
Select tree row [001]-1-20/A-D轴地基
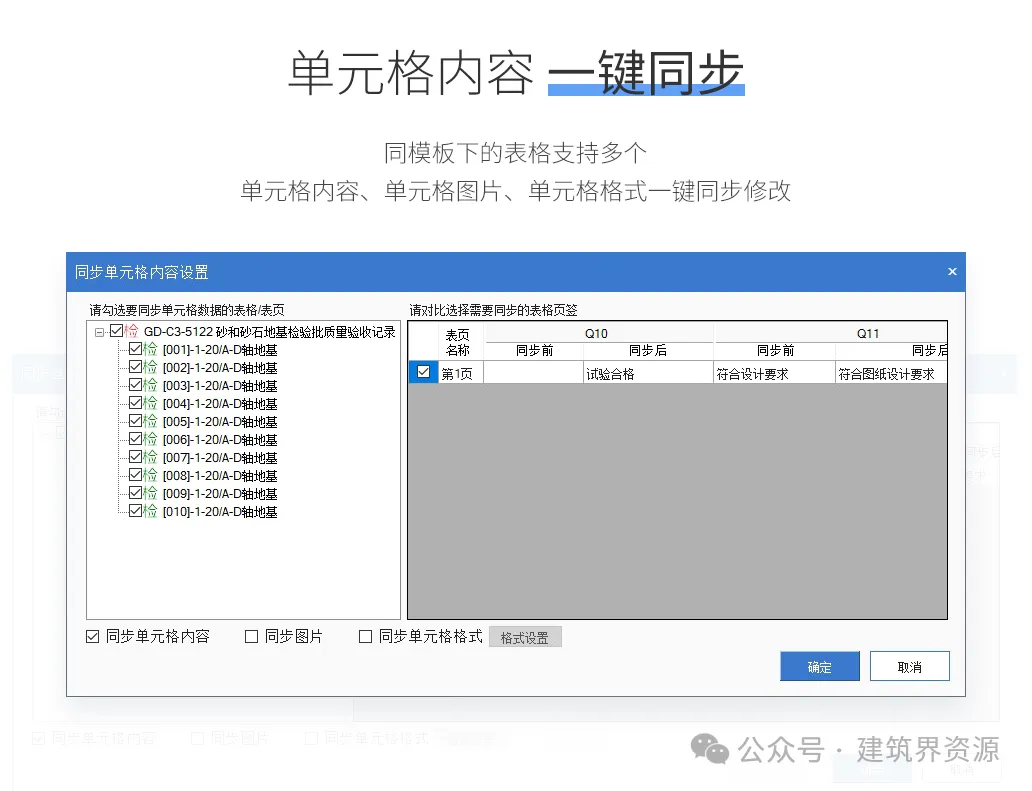(x=220, y=350)
